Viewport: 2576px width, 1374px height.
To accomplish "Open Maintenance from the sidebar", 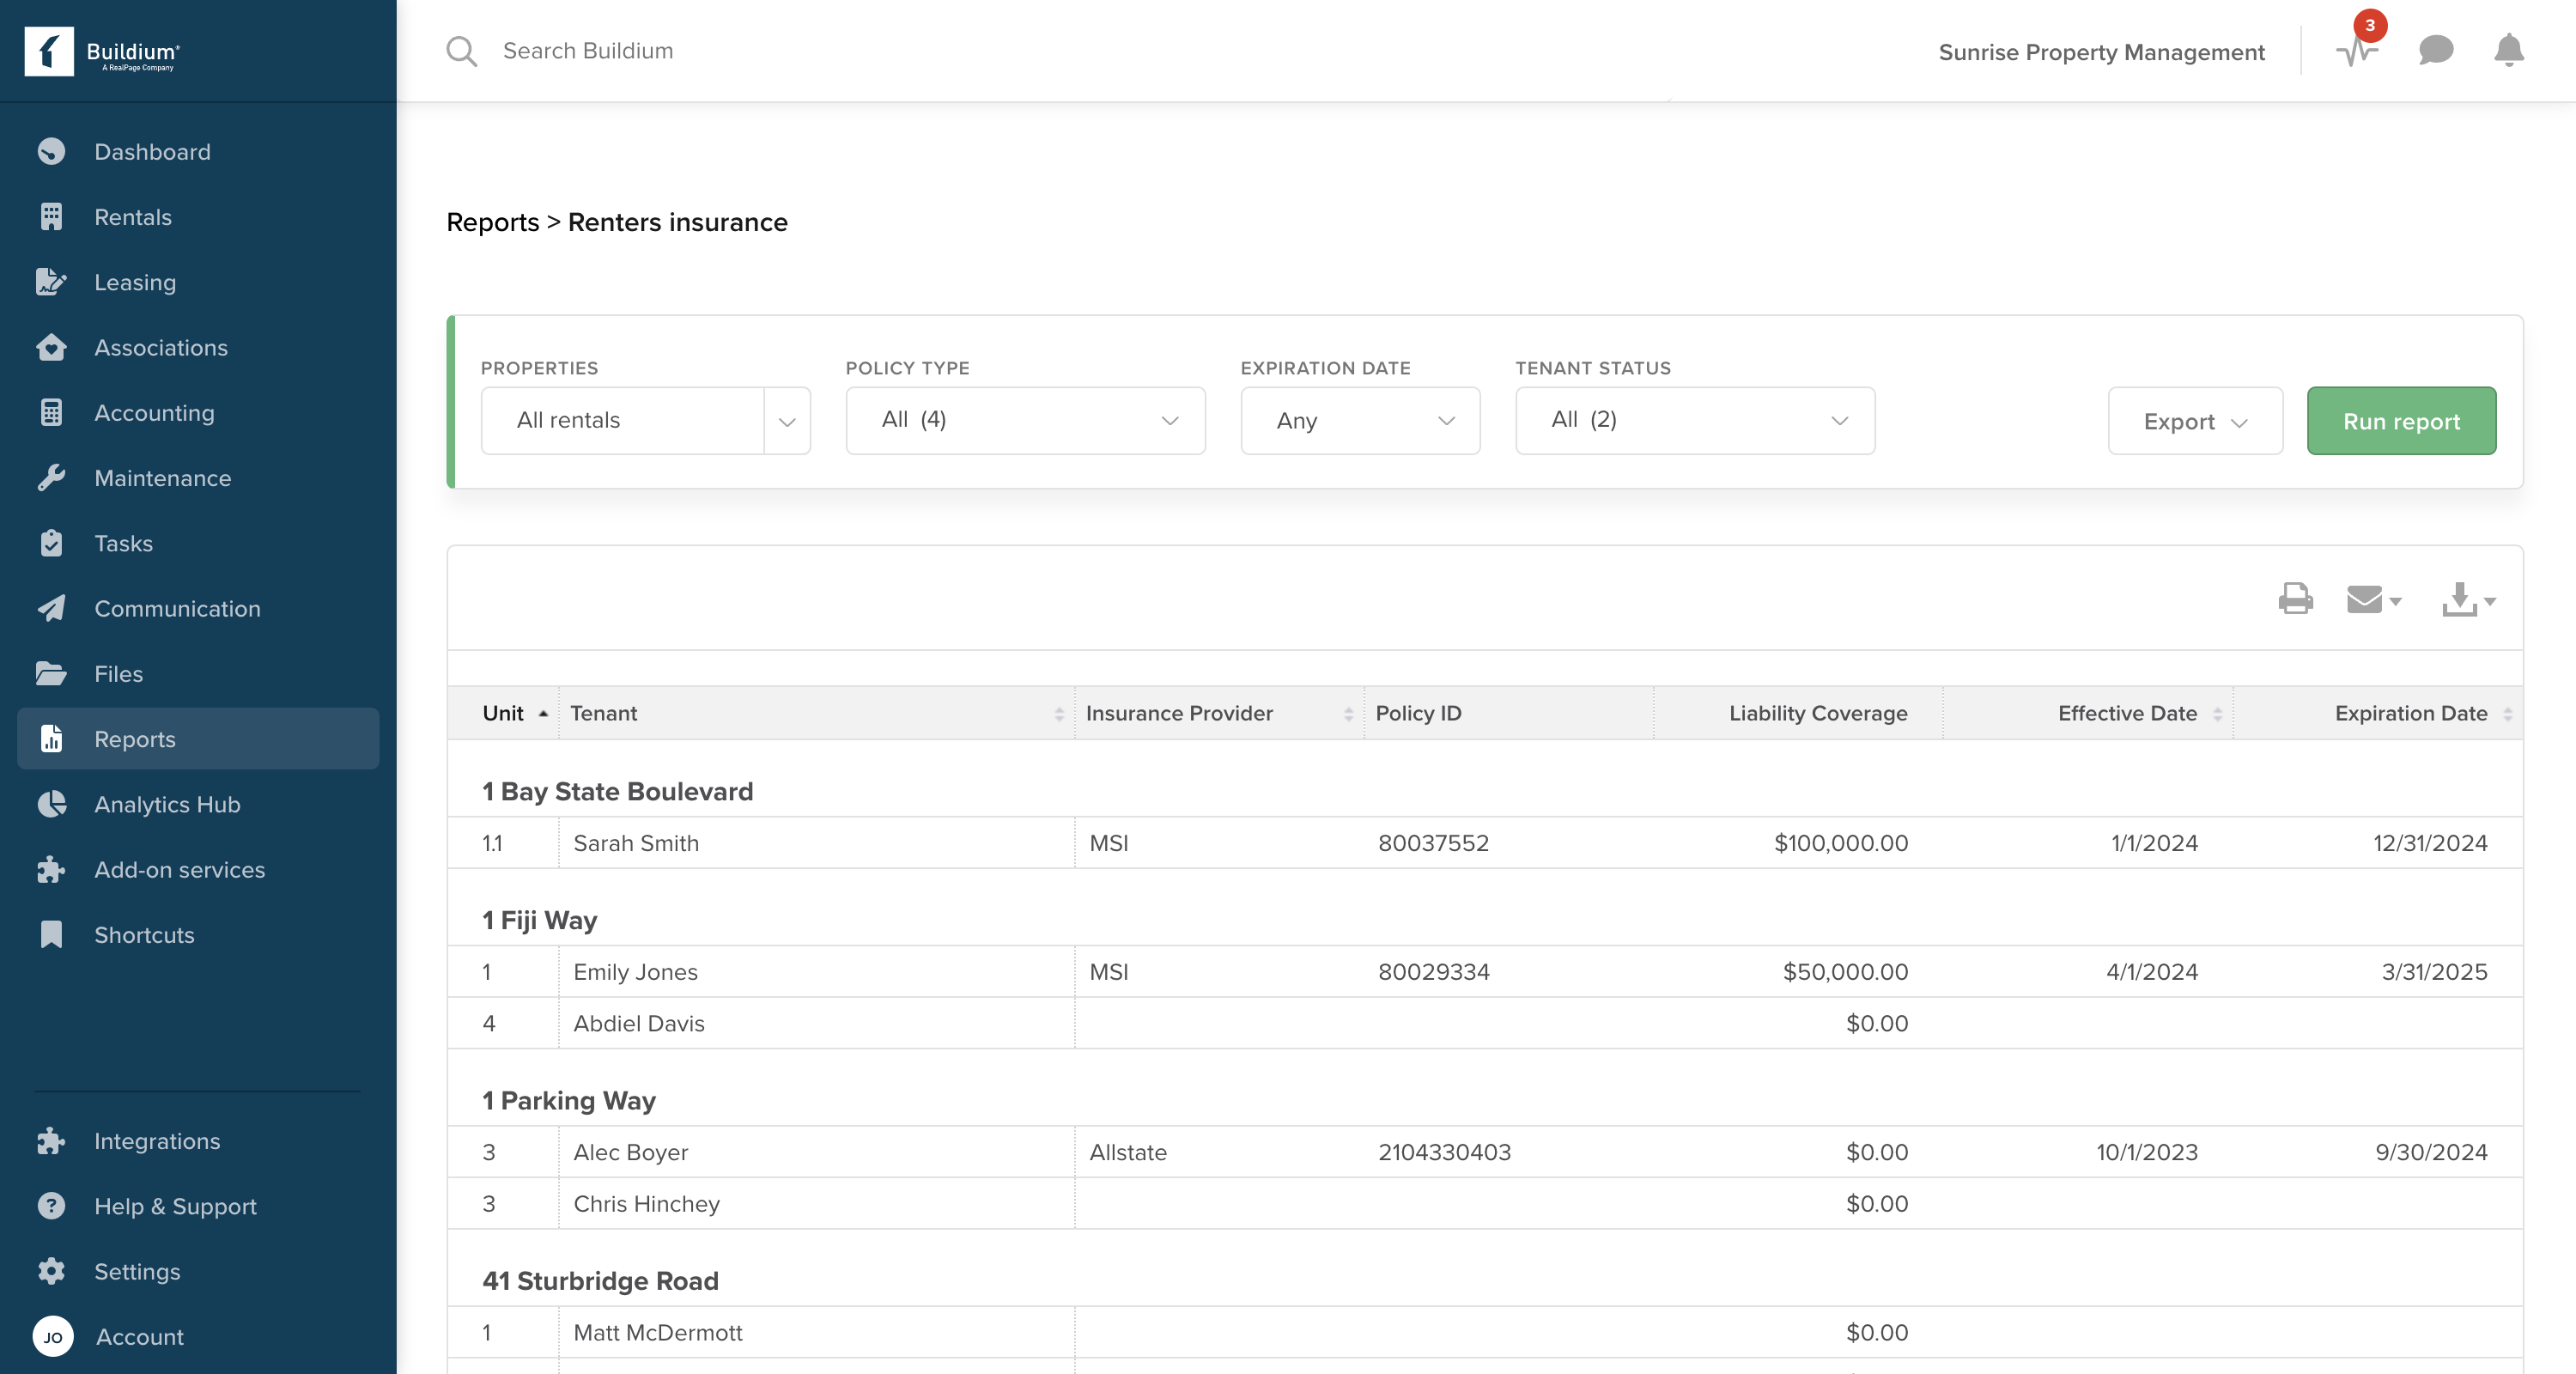I will click(x=162, y=478).
